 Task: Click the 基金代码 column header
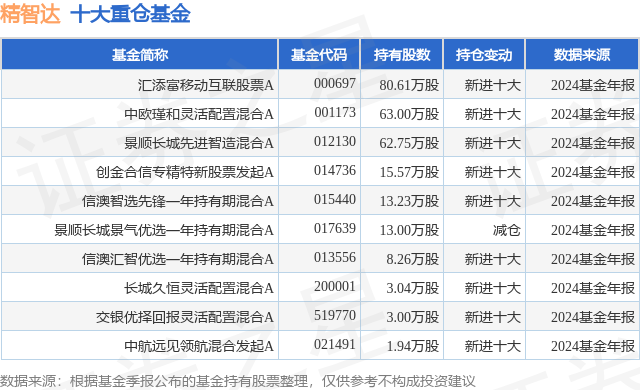coord(319,55)
